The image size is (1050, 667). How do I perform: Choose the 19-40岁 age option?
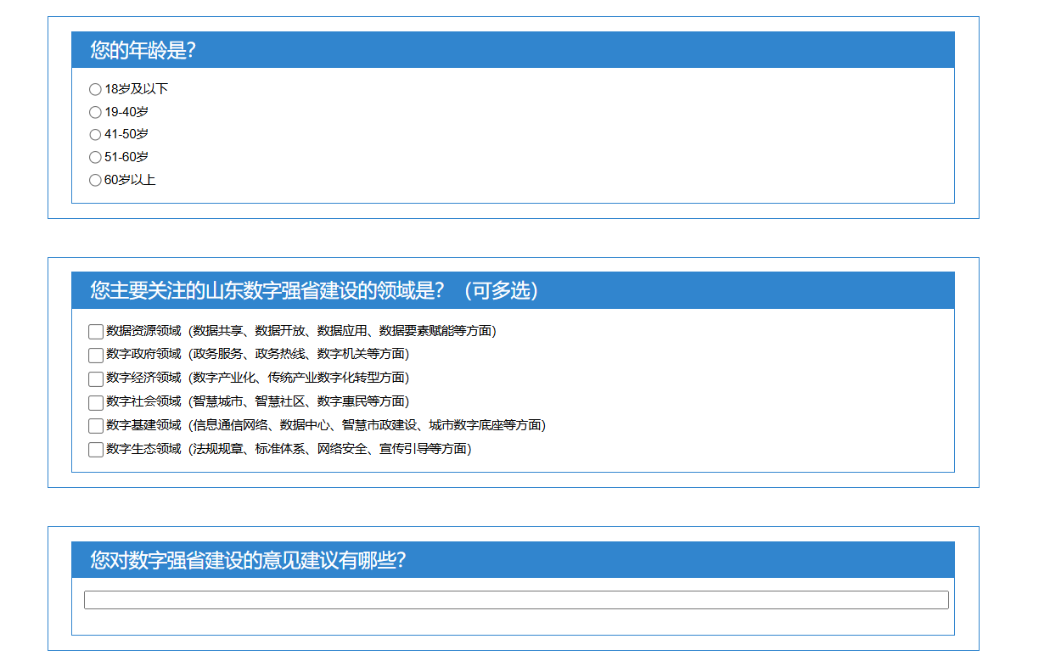coord(95,112)
